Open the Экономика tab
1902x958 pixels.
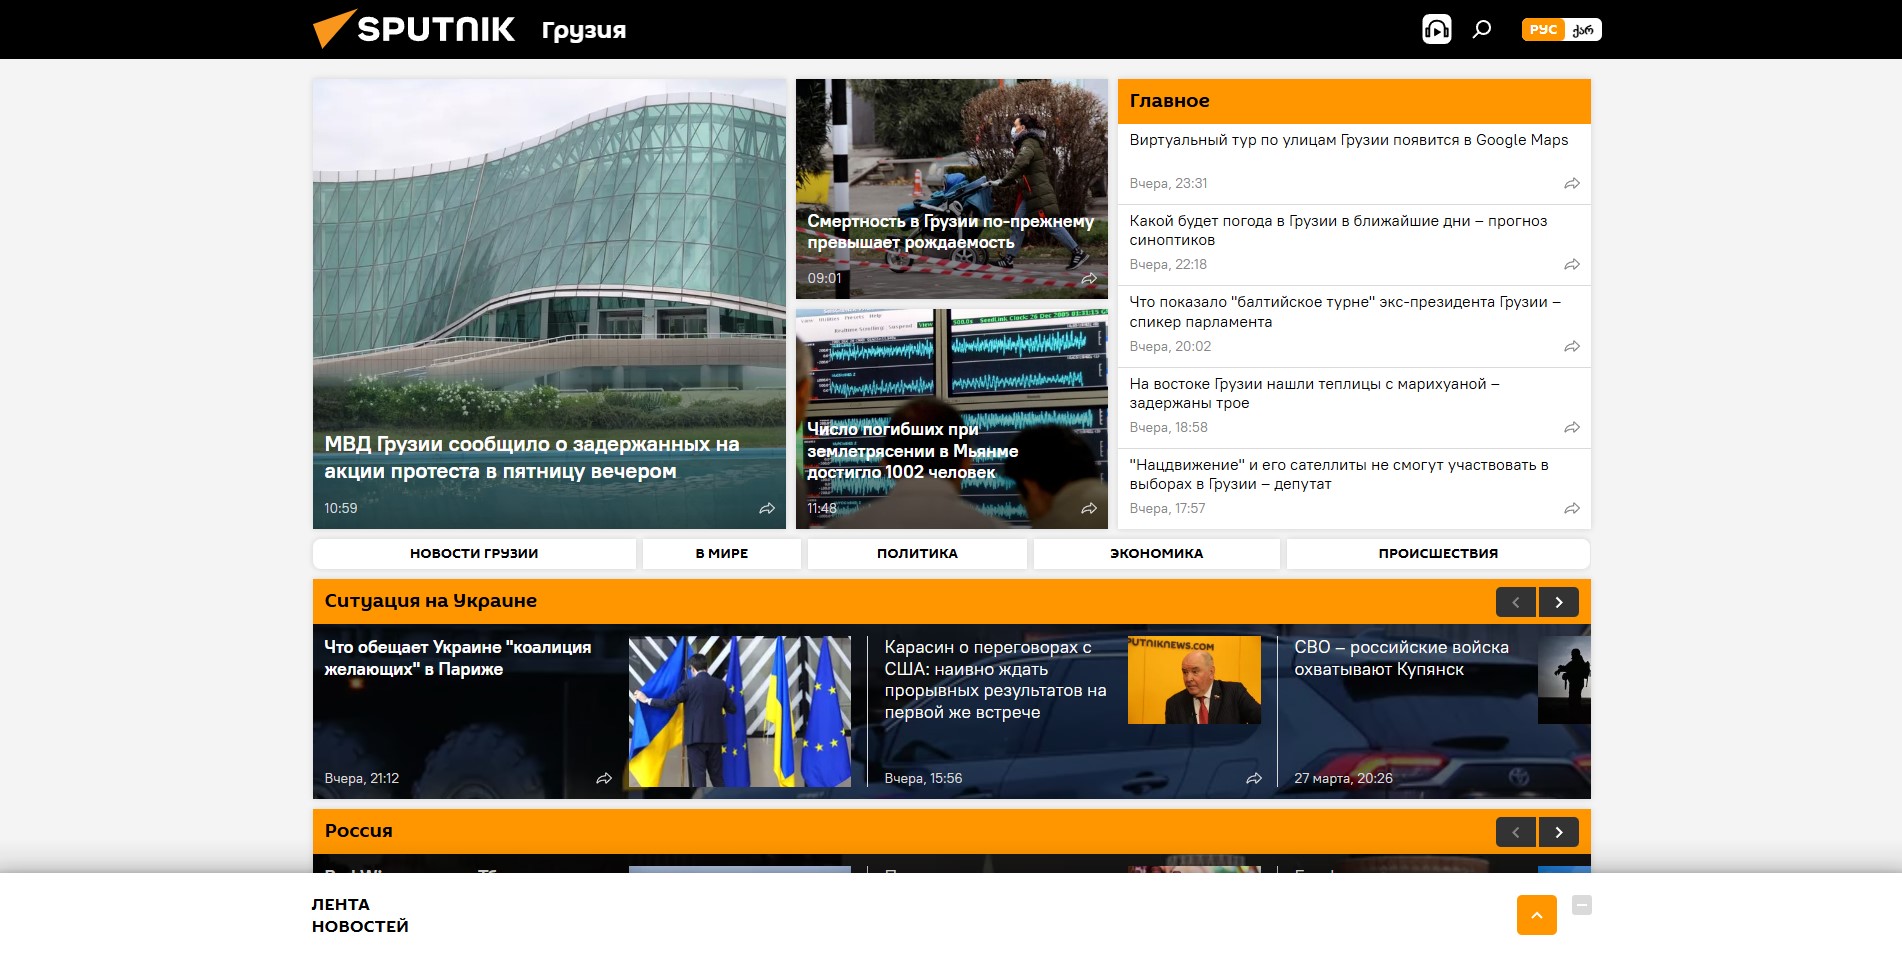1157,553
